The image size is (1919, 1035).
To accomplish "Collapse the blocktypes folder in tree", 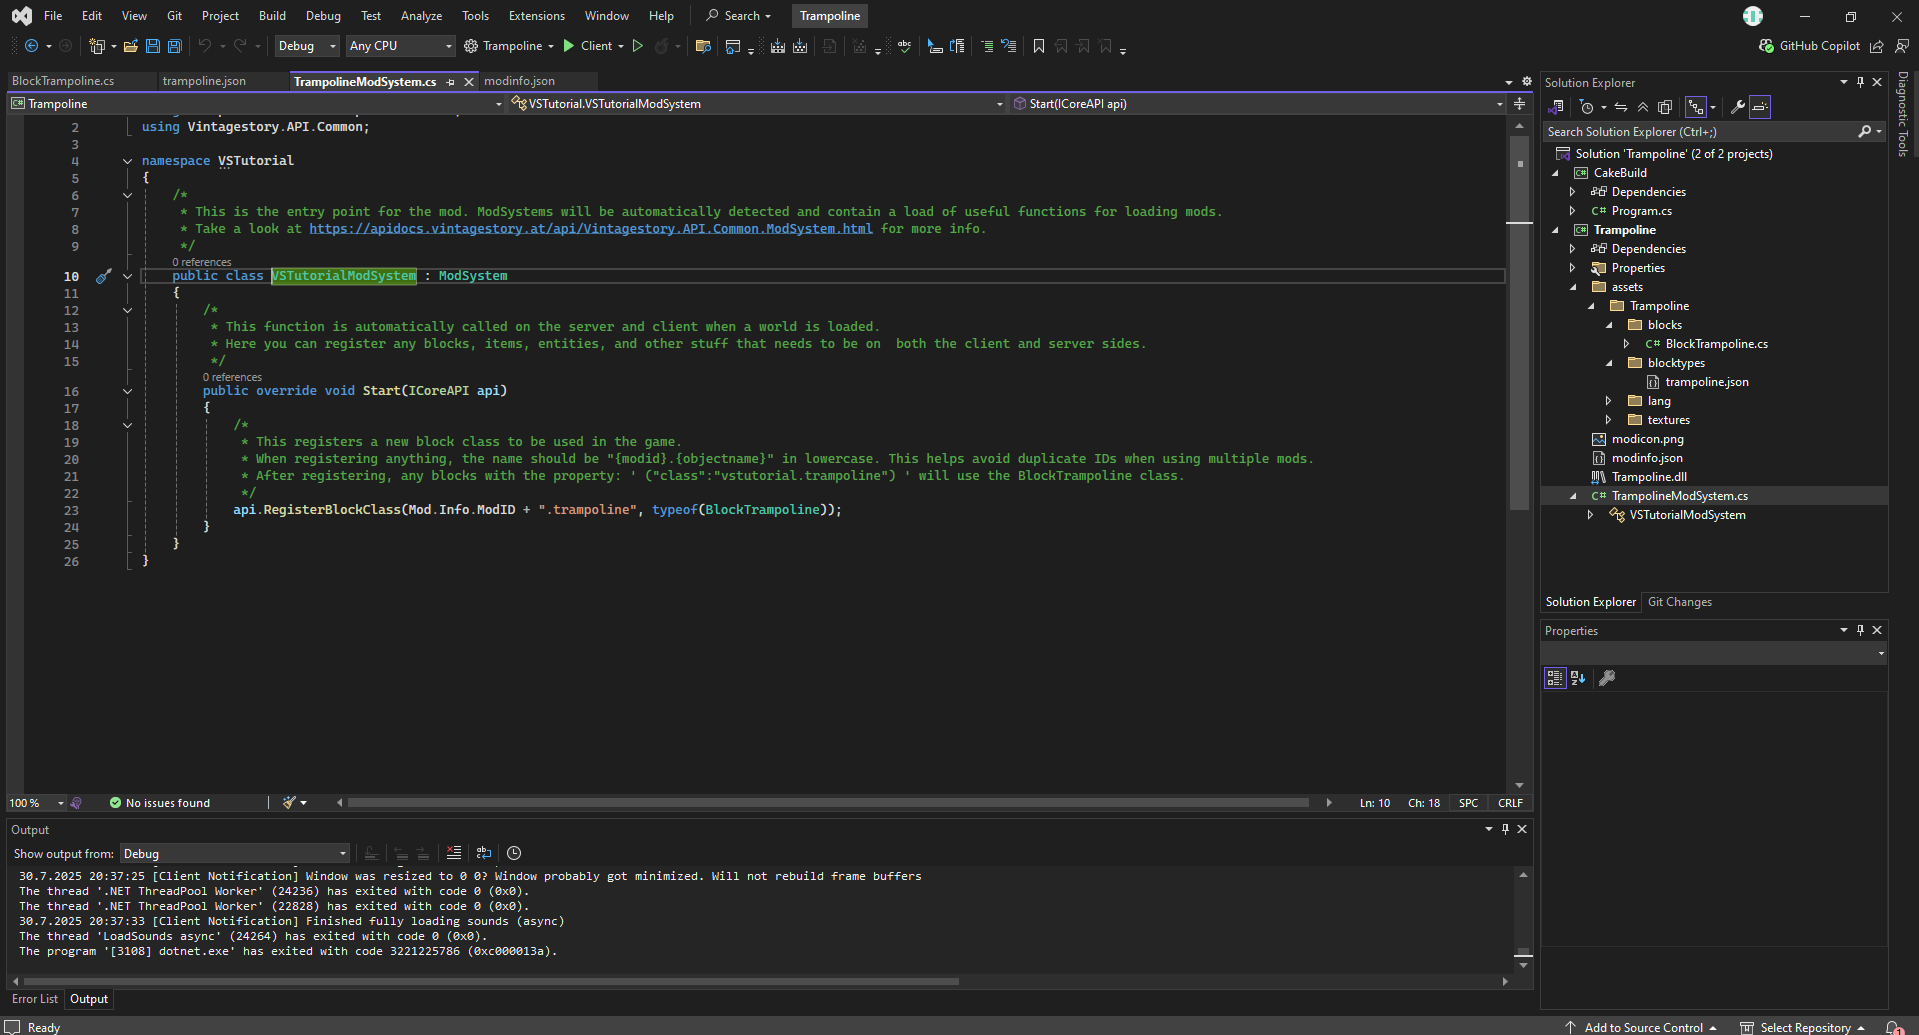I will 1610,363.
